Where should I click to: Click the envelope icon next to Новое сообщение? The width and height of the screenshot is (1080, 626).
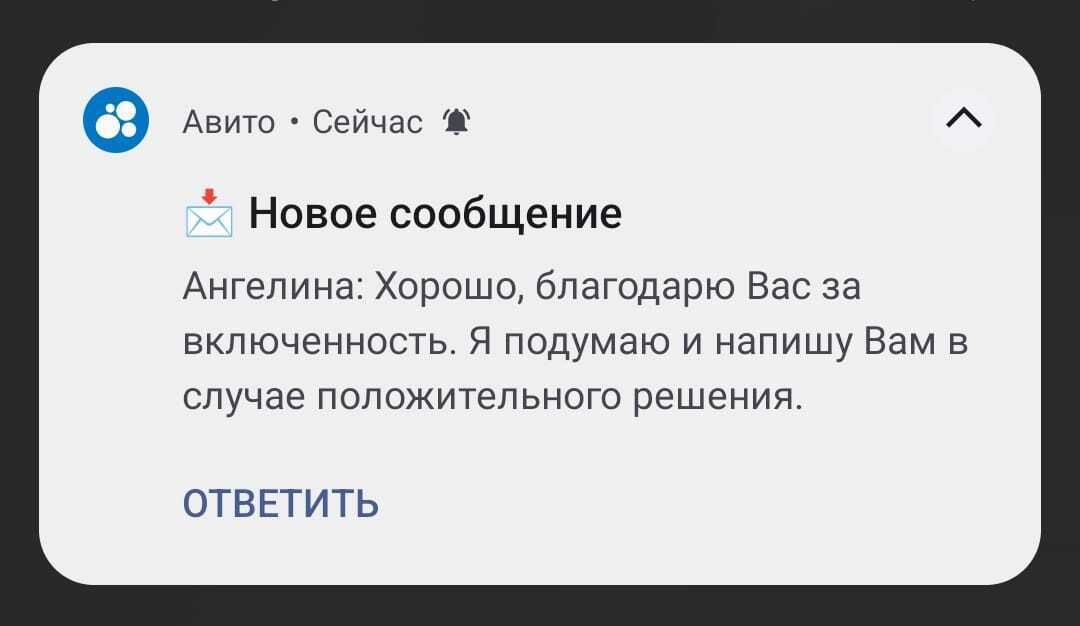209,213
